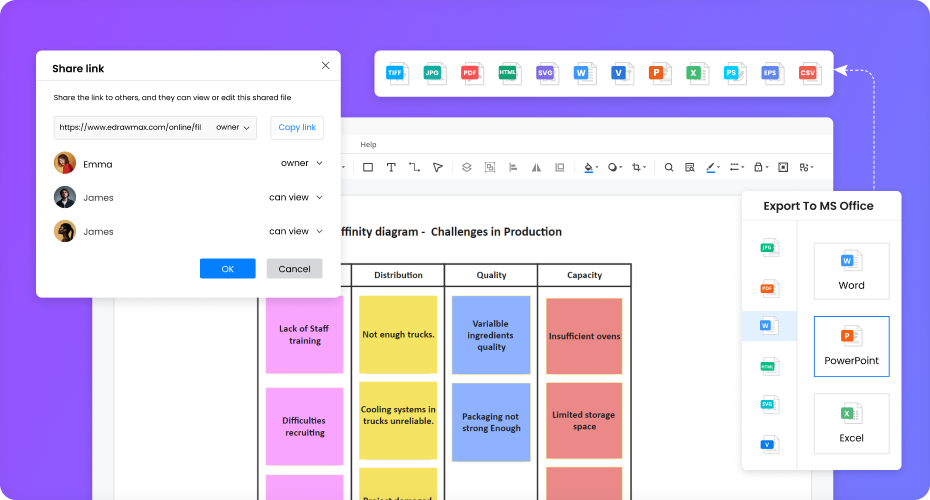The width and height of the screenshot is (930, 500).
Task: Select the Text tool in toolbar
Action: [391, 167]
